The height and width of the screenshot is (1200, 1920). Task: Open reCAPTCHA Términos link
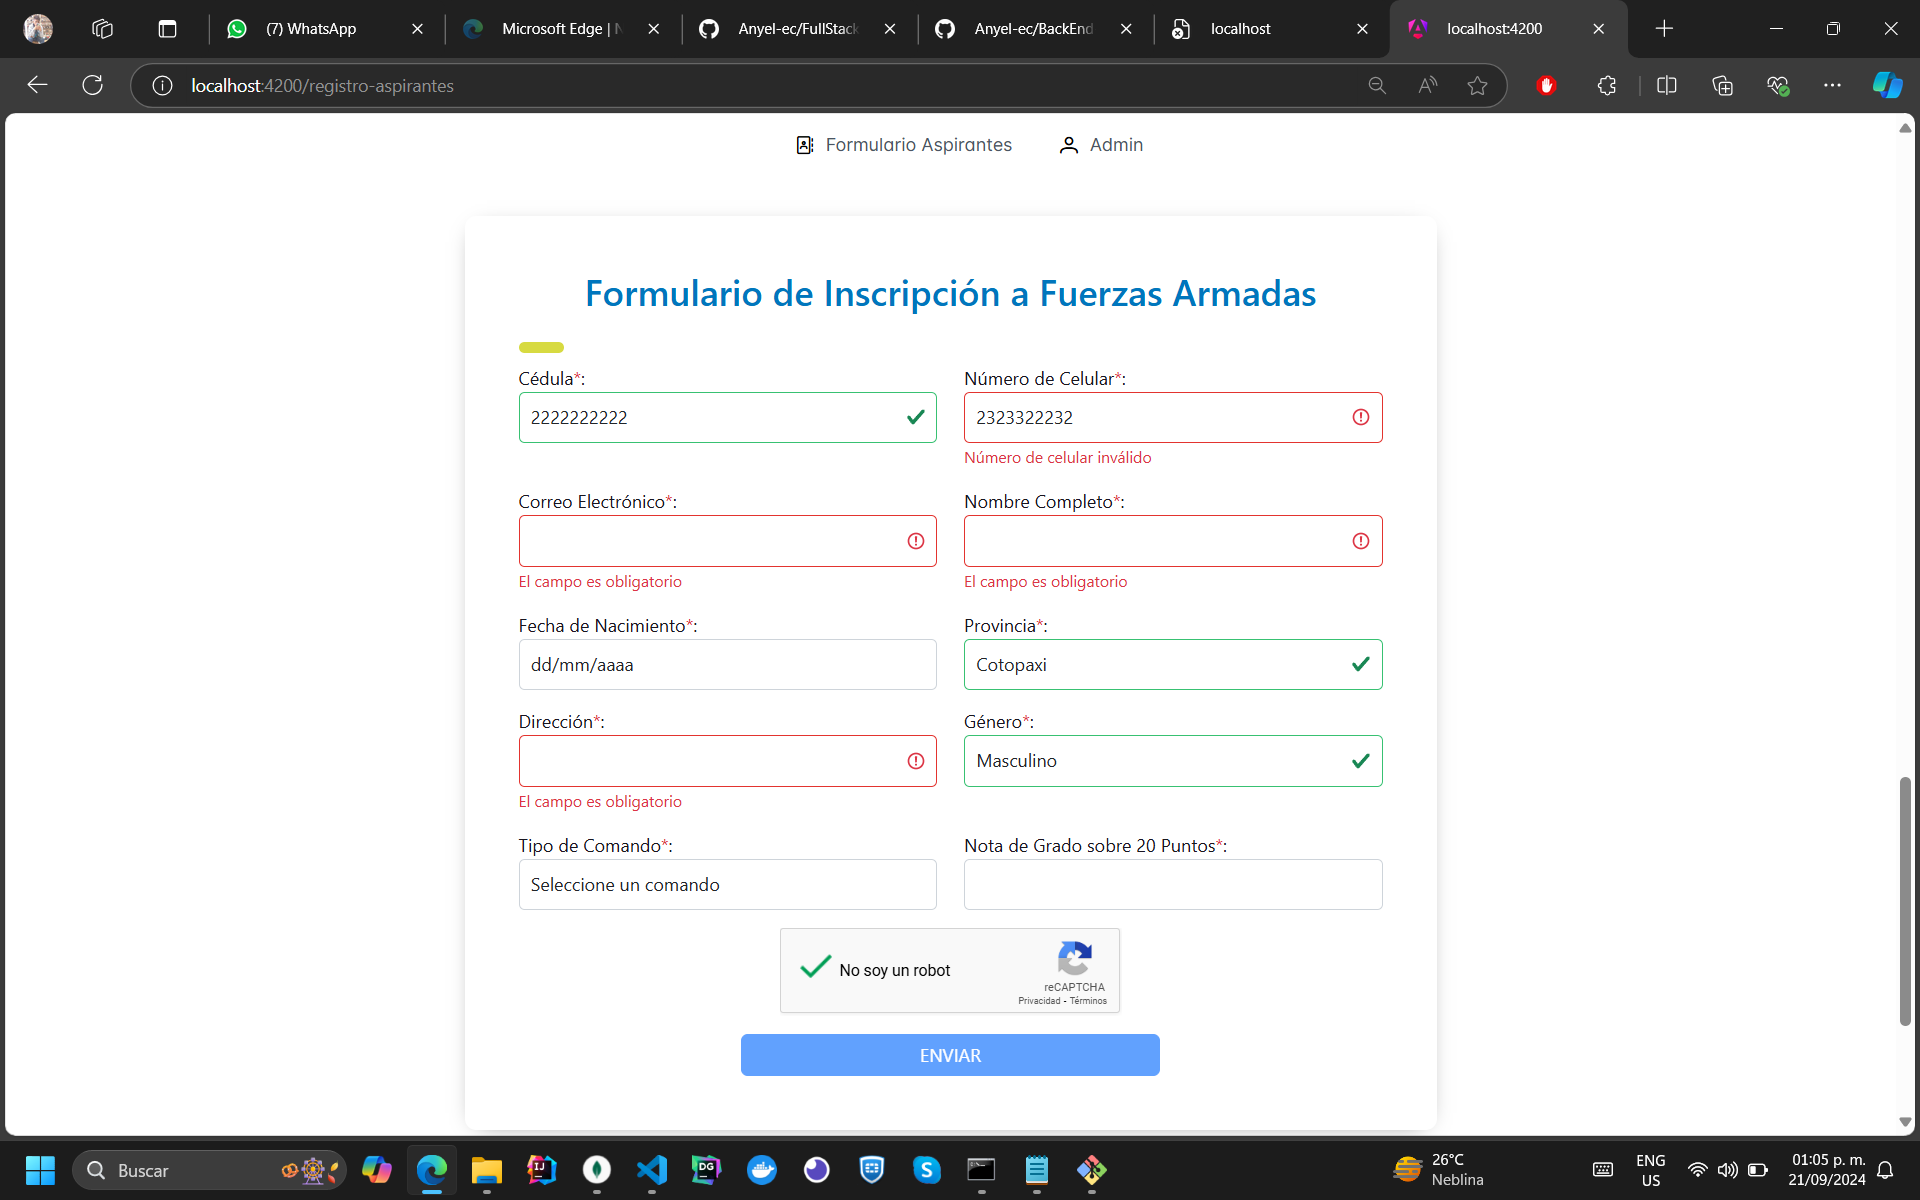pos(1088,1001)
